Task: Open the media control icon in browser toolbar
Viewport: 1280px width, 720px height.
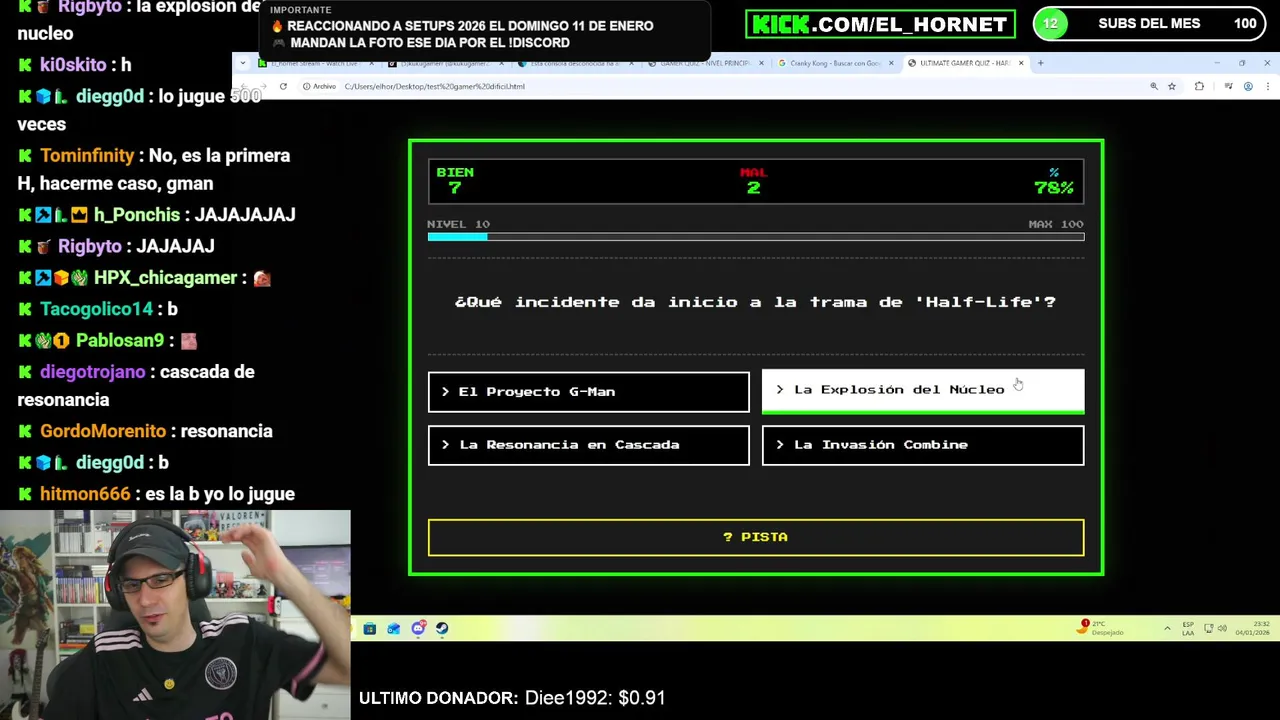Action: coord(1228,86)
